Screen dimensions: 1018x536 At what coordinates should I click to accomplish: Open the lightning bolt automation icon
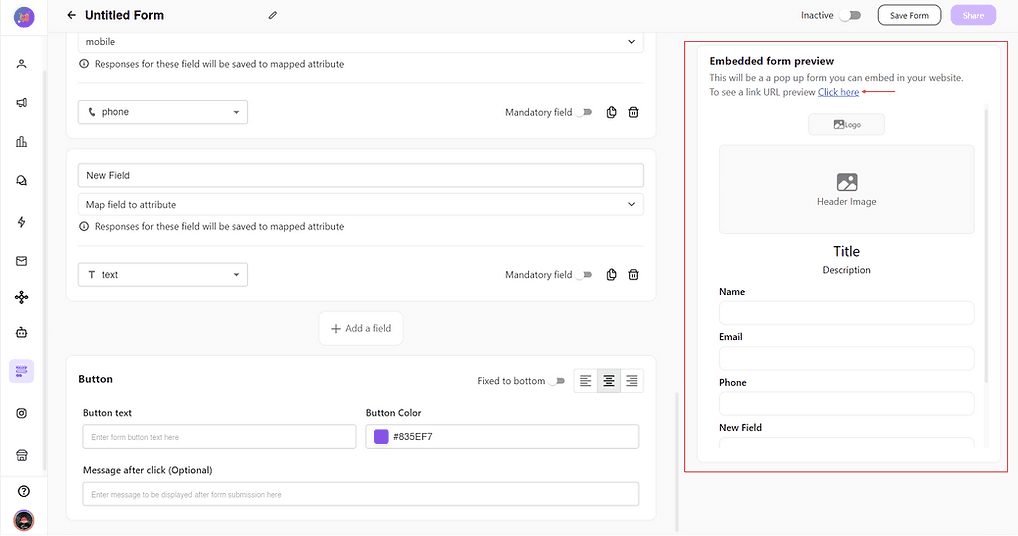click(x=21, y=222)
